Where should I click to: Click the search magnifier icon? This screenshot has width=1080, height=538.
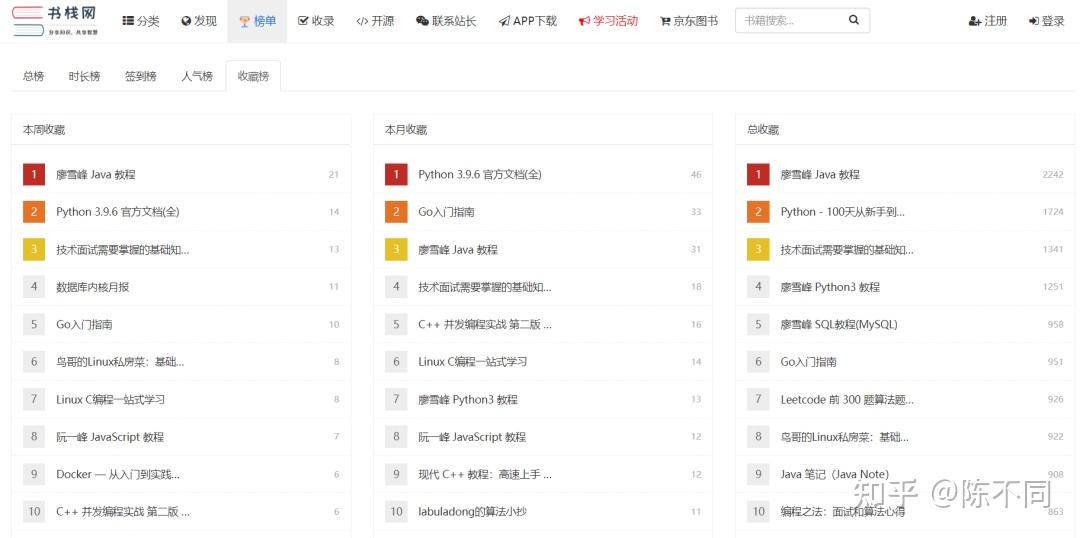click(x=853, y=20)
